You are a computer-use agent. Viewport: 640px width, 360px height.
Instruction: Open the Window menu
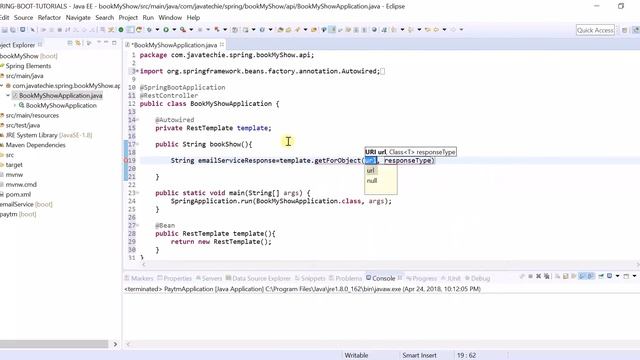click(170, 18)
